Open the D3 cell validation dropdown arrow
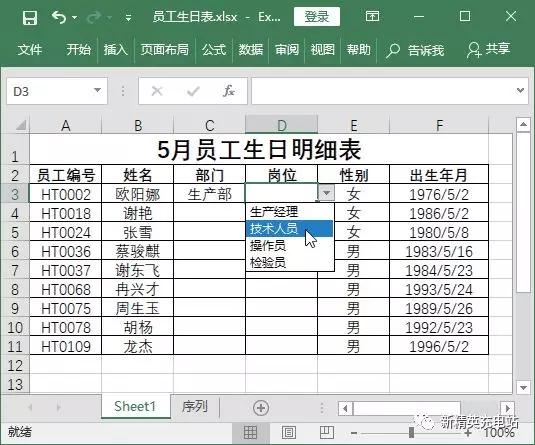Viewport: 535px width, 445px height. (327, 193)
